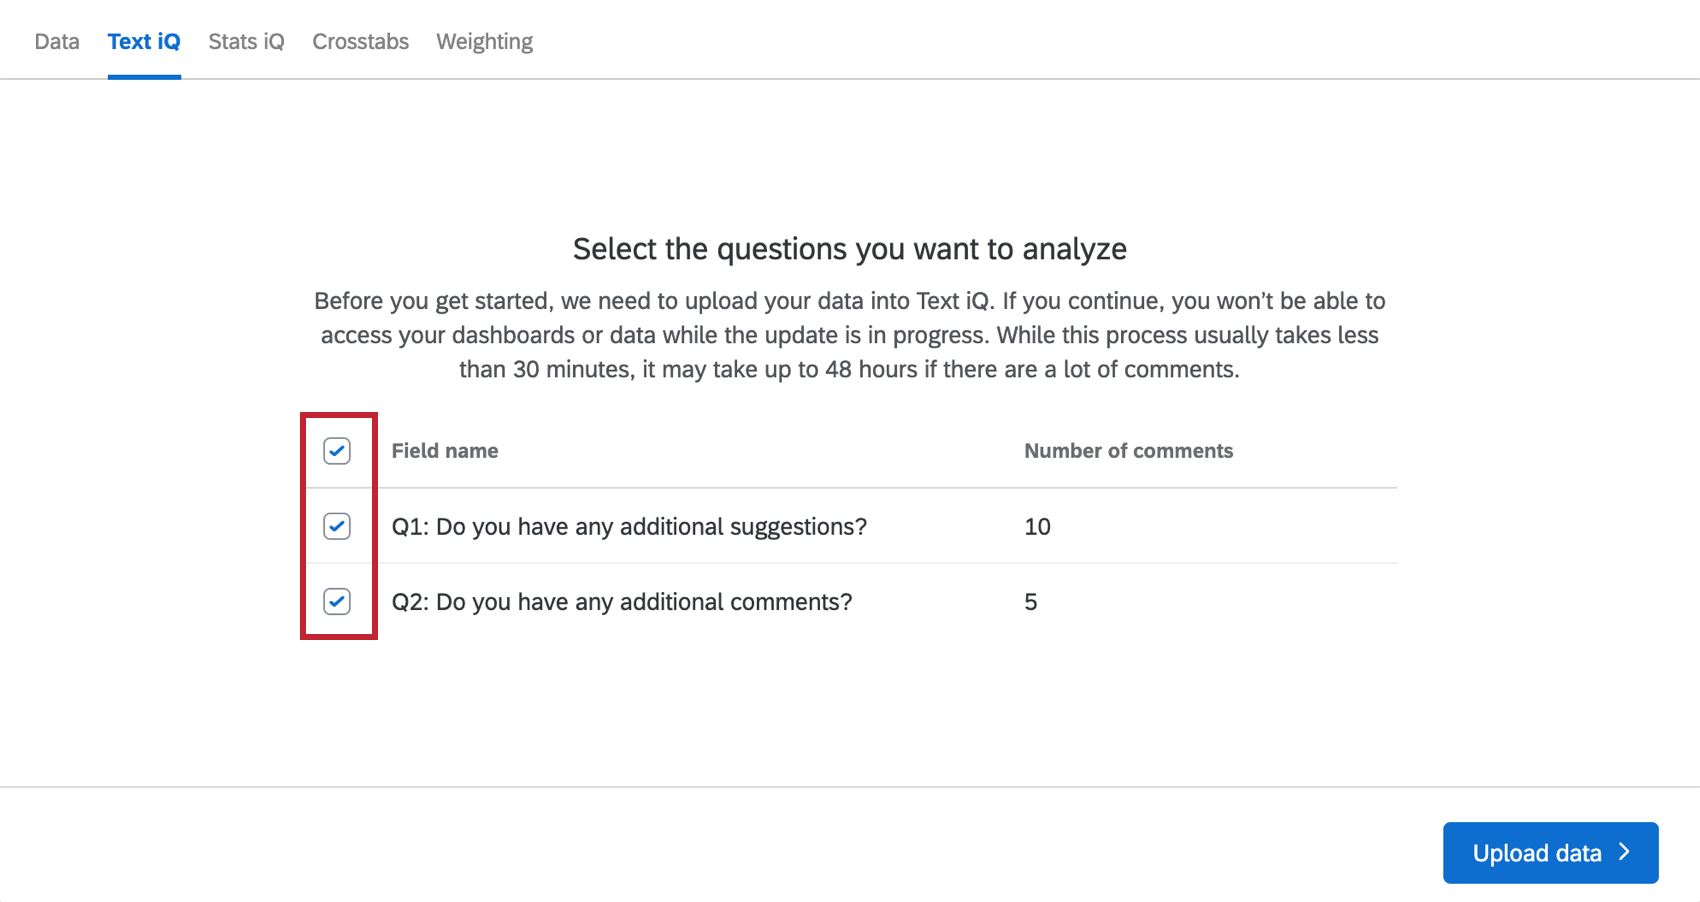Click the upload warning description paragraph

pos(849,334)
